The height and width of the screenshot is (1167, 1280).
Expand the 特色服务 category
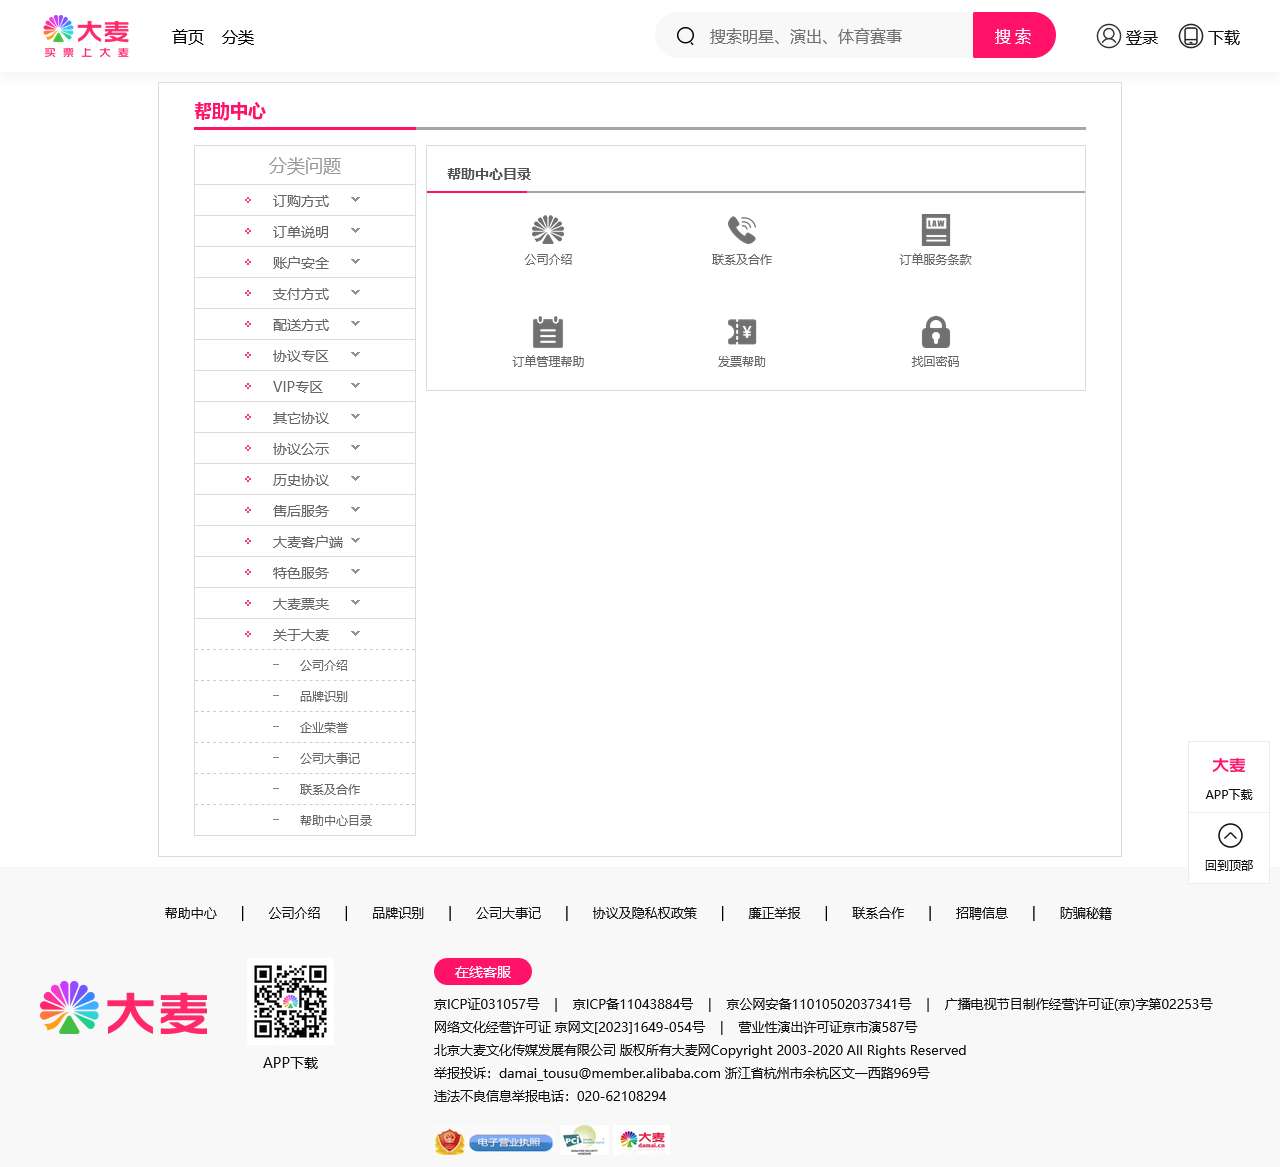pyautogui.click(x=305, y=573)
